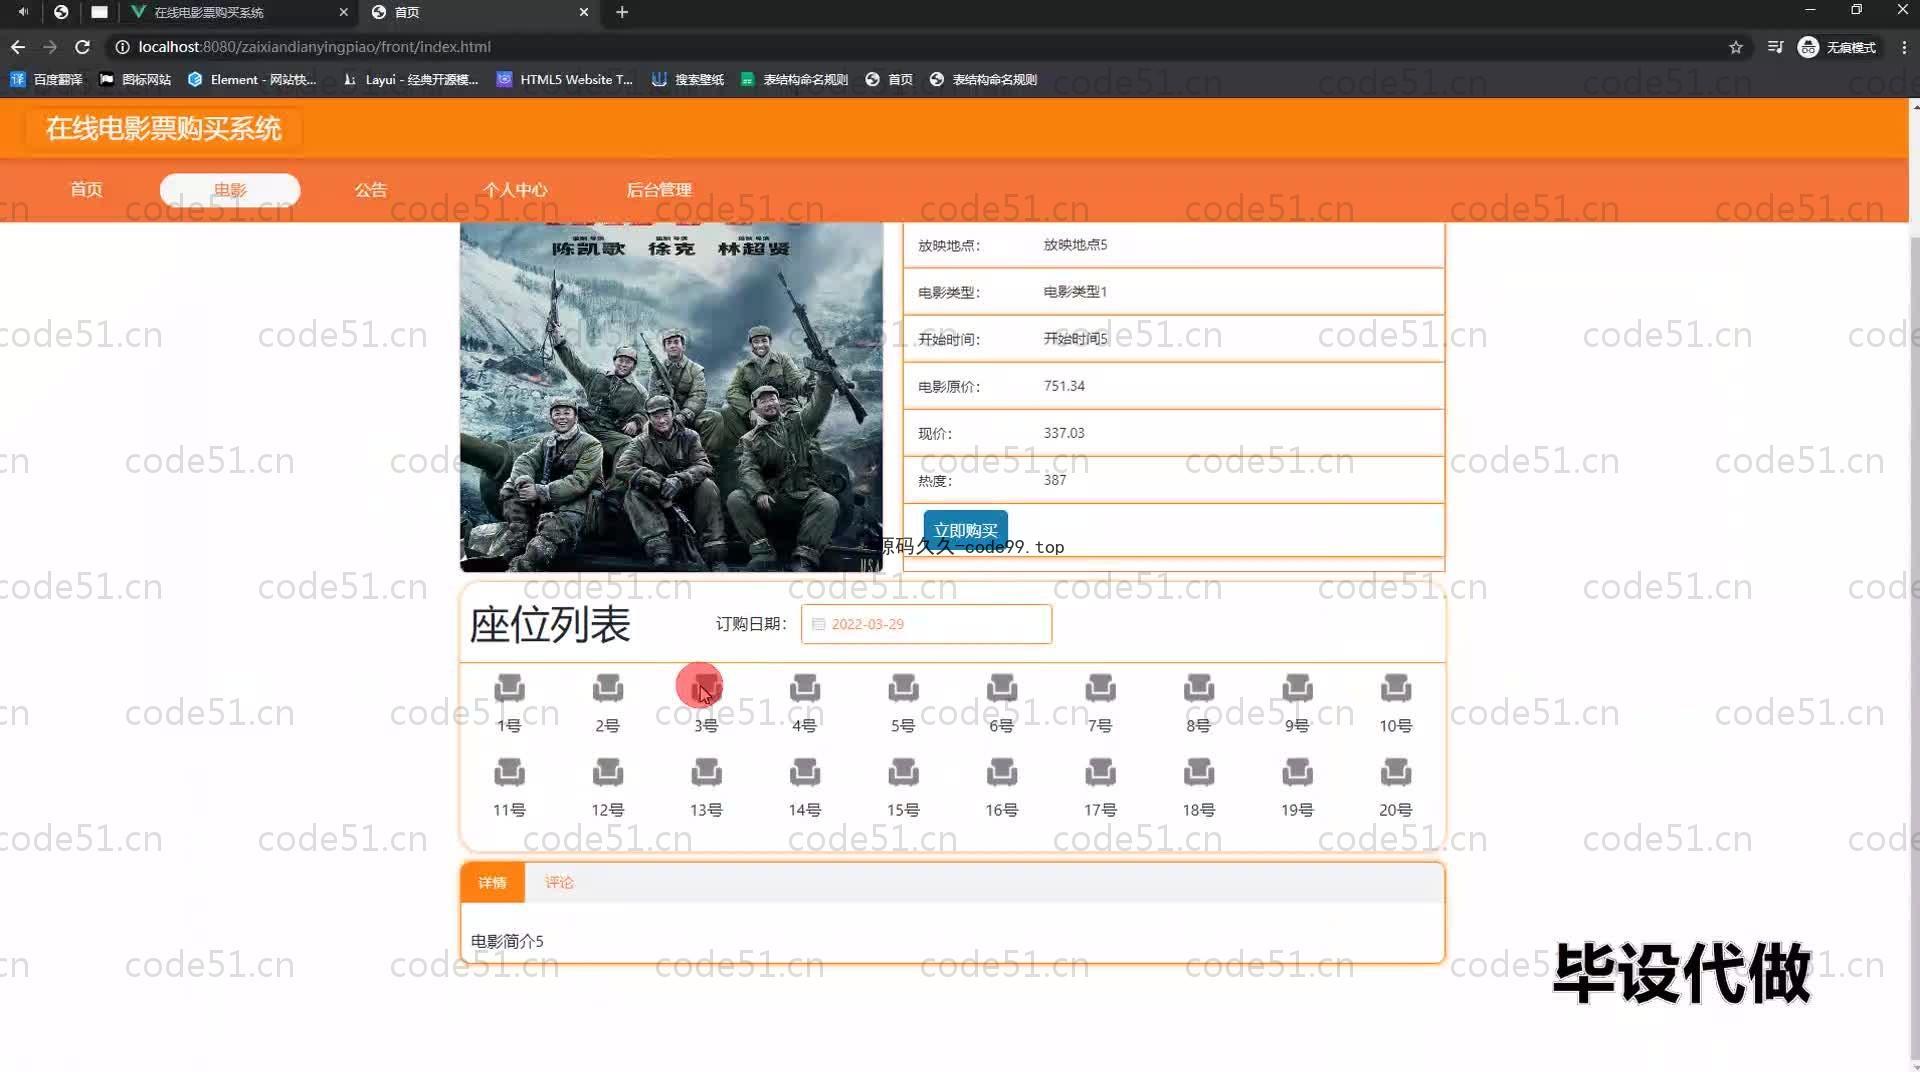Switch to 评论 tab

click(559, 883)
